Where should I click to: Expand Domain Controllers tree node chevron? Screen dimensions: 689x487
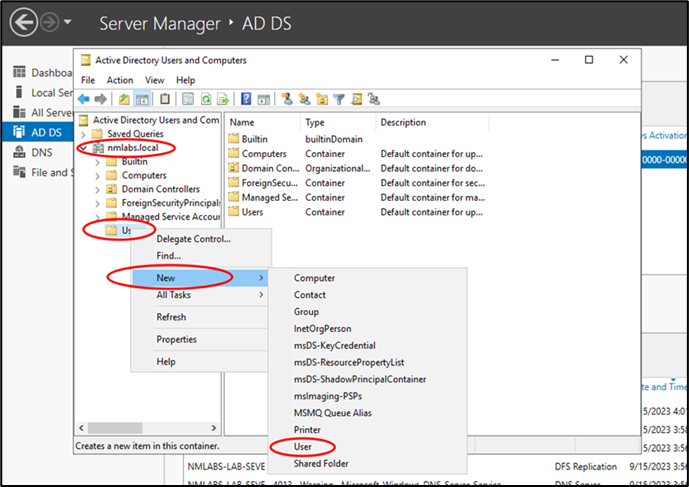pyautogui.click(x=98, y=189)
